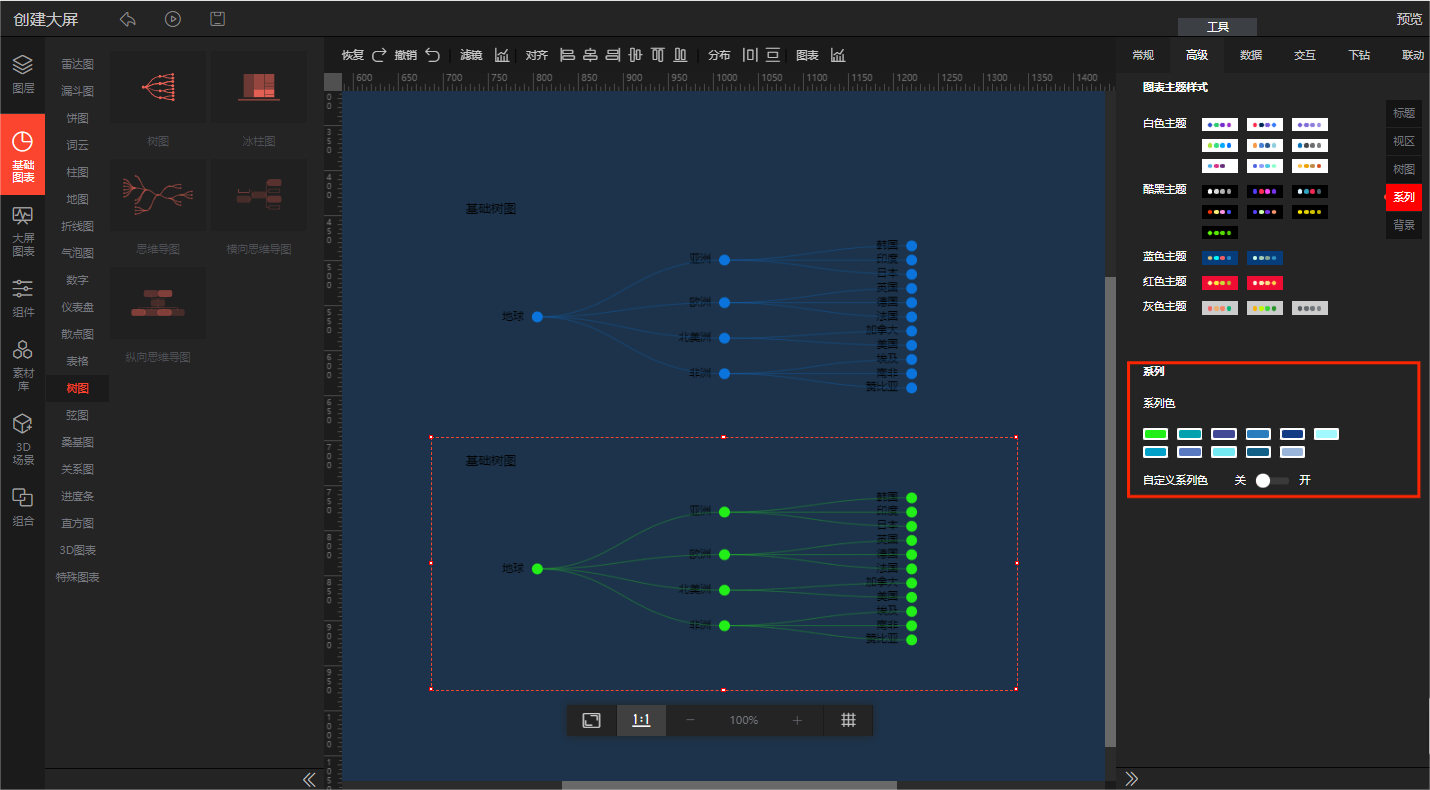Switch to the 高级 tab
Screen dimensions: 1430x790
(x=1196, y=55)
